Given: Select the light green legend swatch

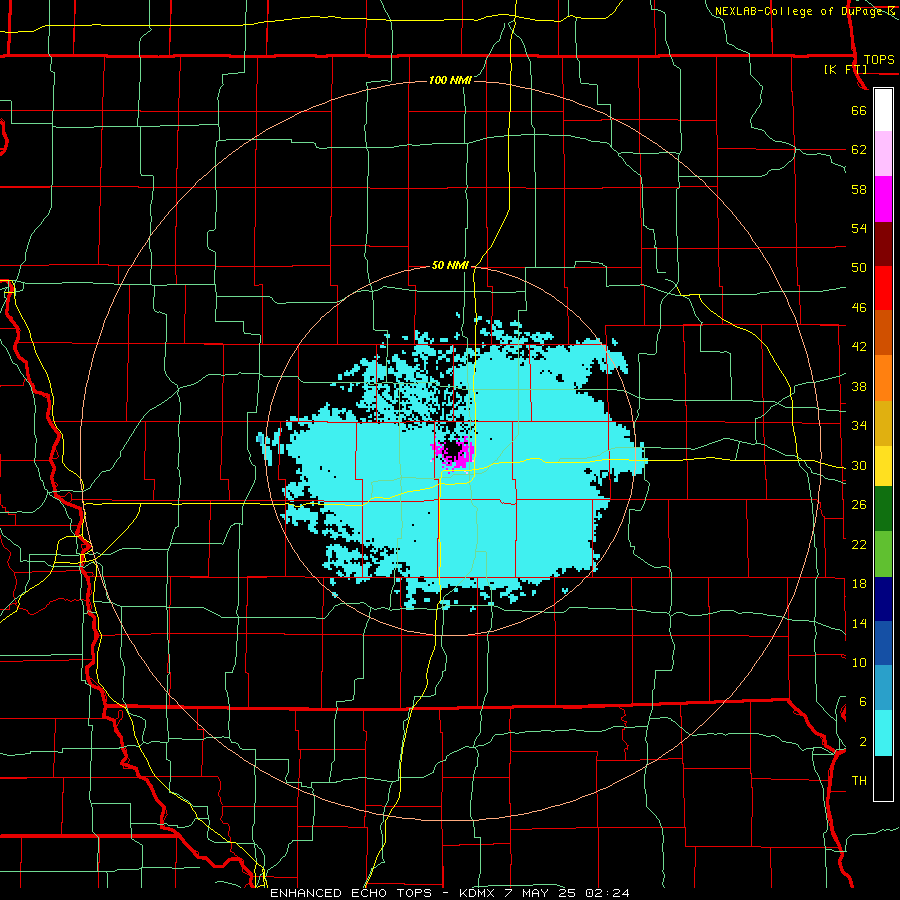Looking at the screenshot, I should [883, 554].
